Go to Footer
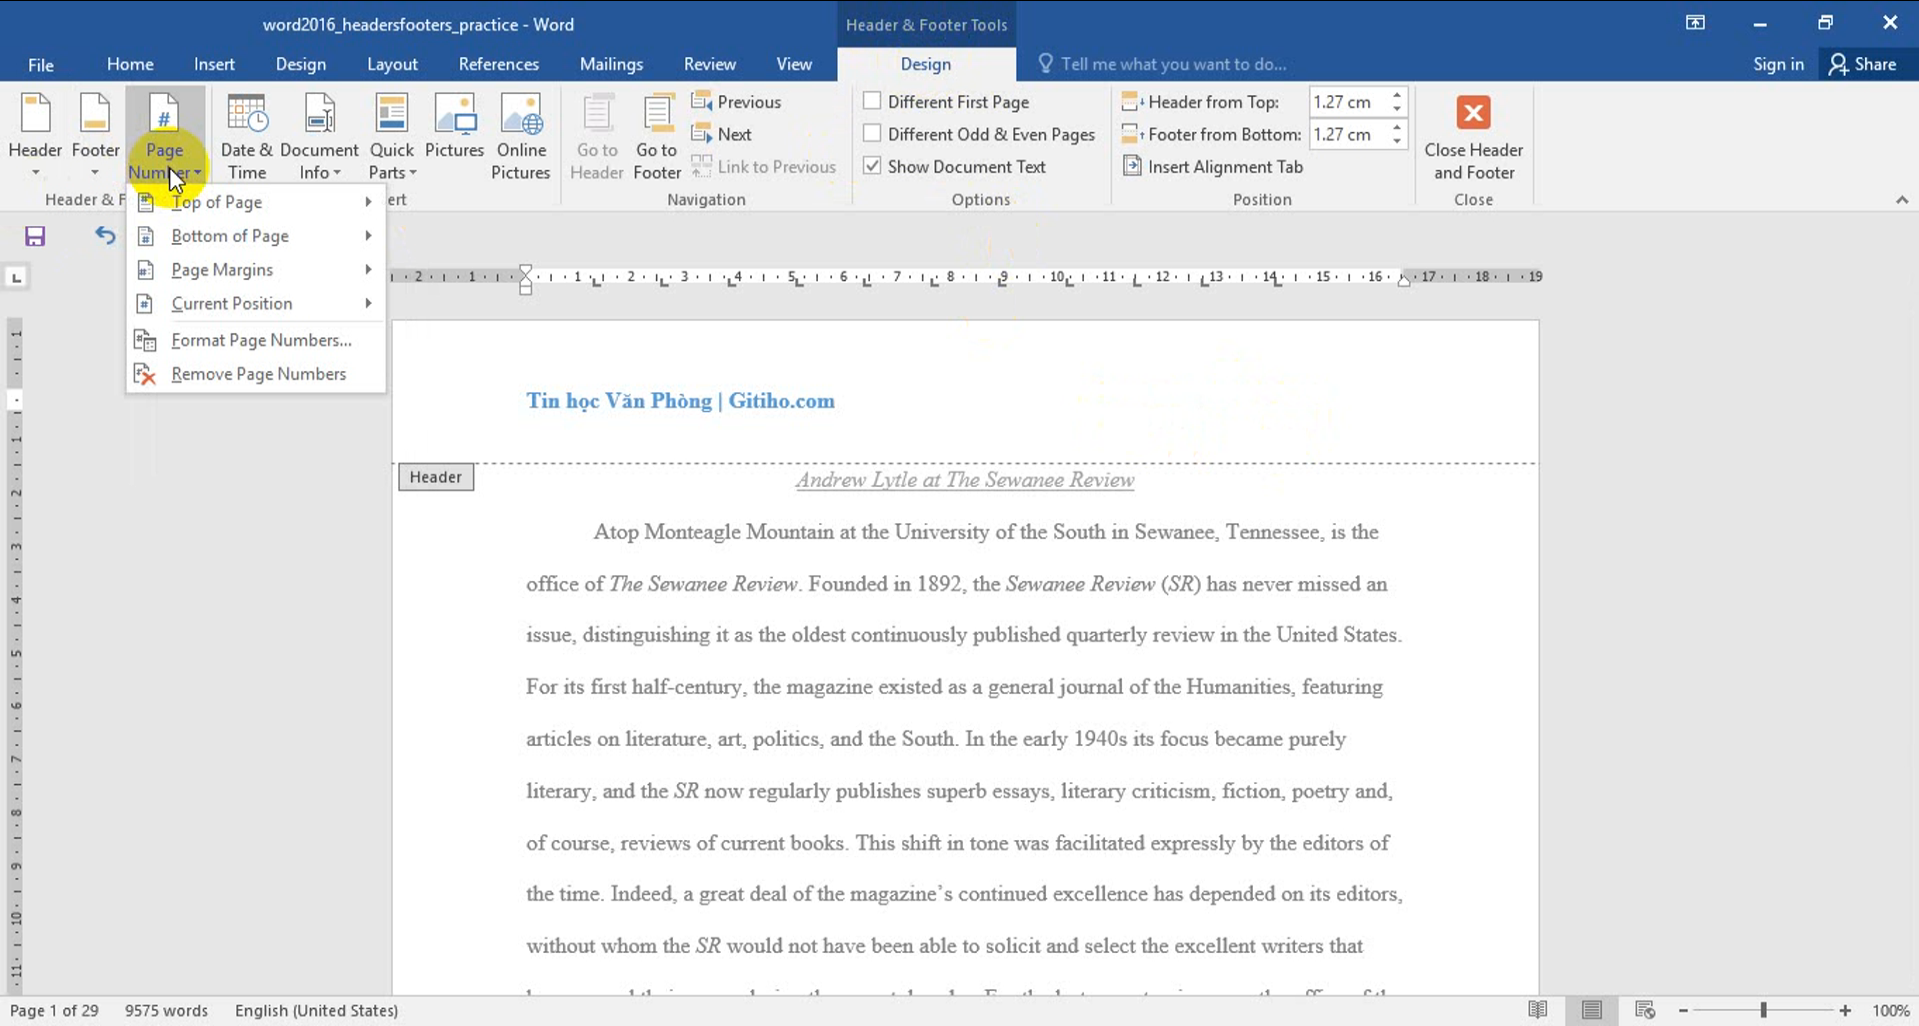This screenshot has width=1919, height=1026. (657, 135)
